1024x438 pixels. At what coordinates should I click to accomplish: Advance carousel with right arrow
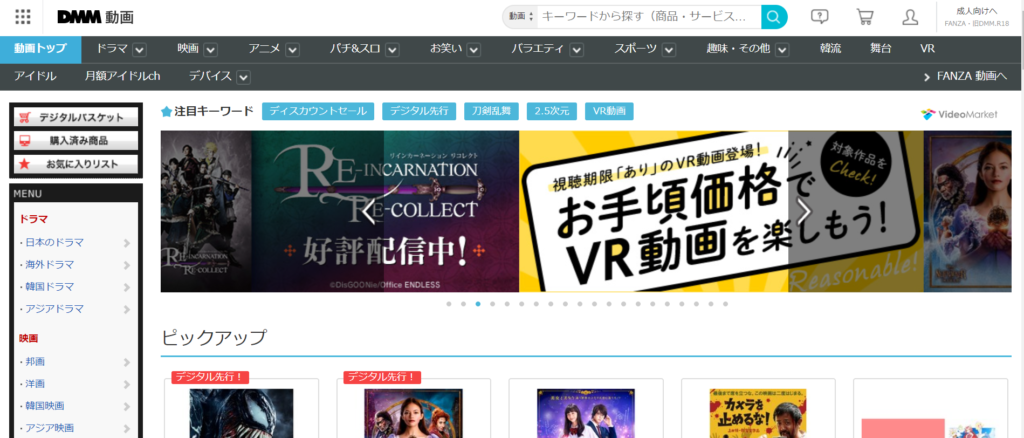803,211
